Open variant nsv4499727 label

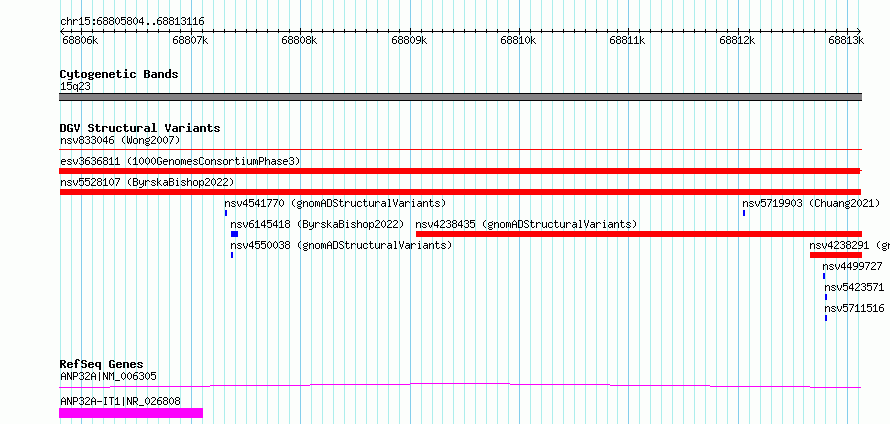click(x=852, y=266)
